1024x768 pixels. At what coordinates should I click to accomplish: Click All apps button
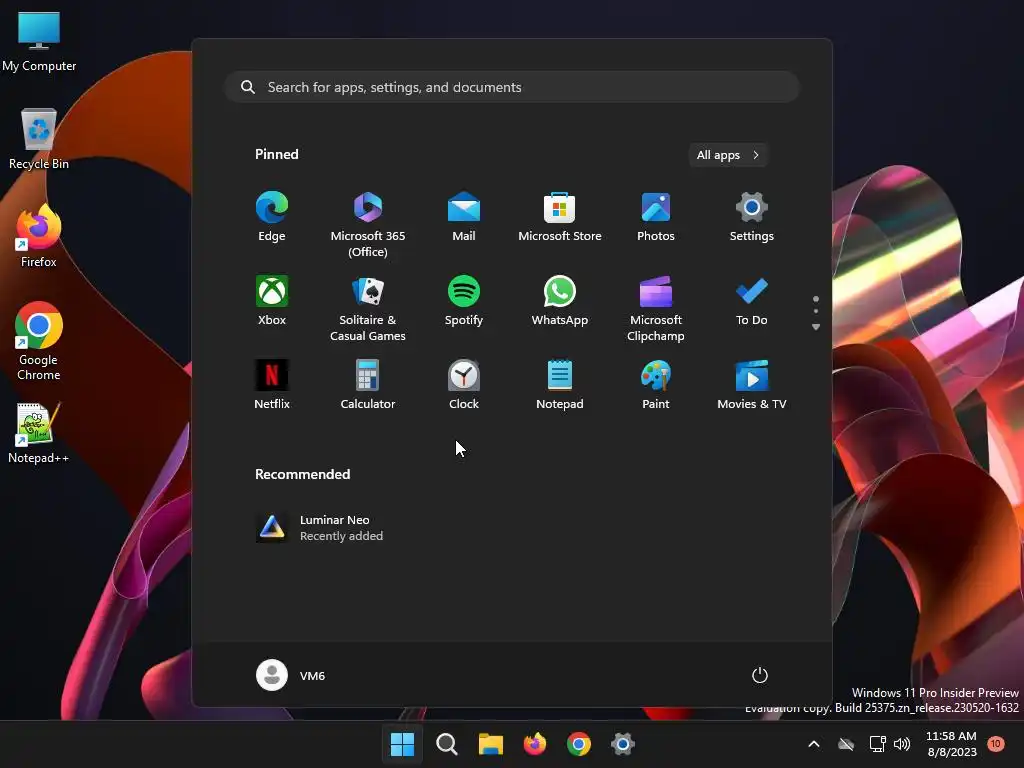pyautogui.click(x=728, y=155)
